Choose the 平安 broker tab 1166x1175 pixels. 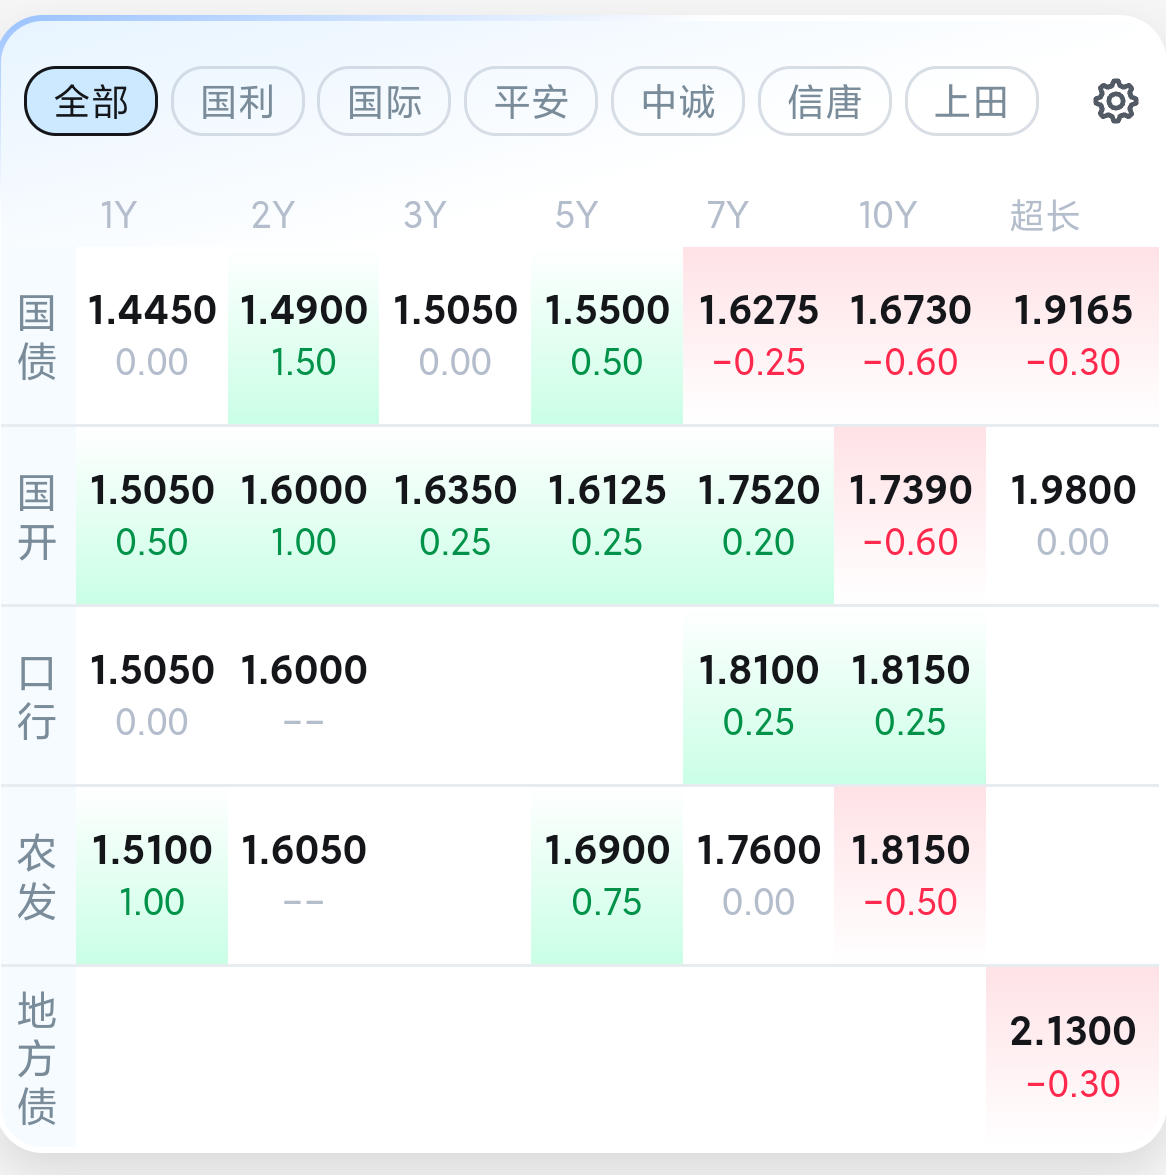click(x=531, y=101)
